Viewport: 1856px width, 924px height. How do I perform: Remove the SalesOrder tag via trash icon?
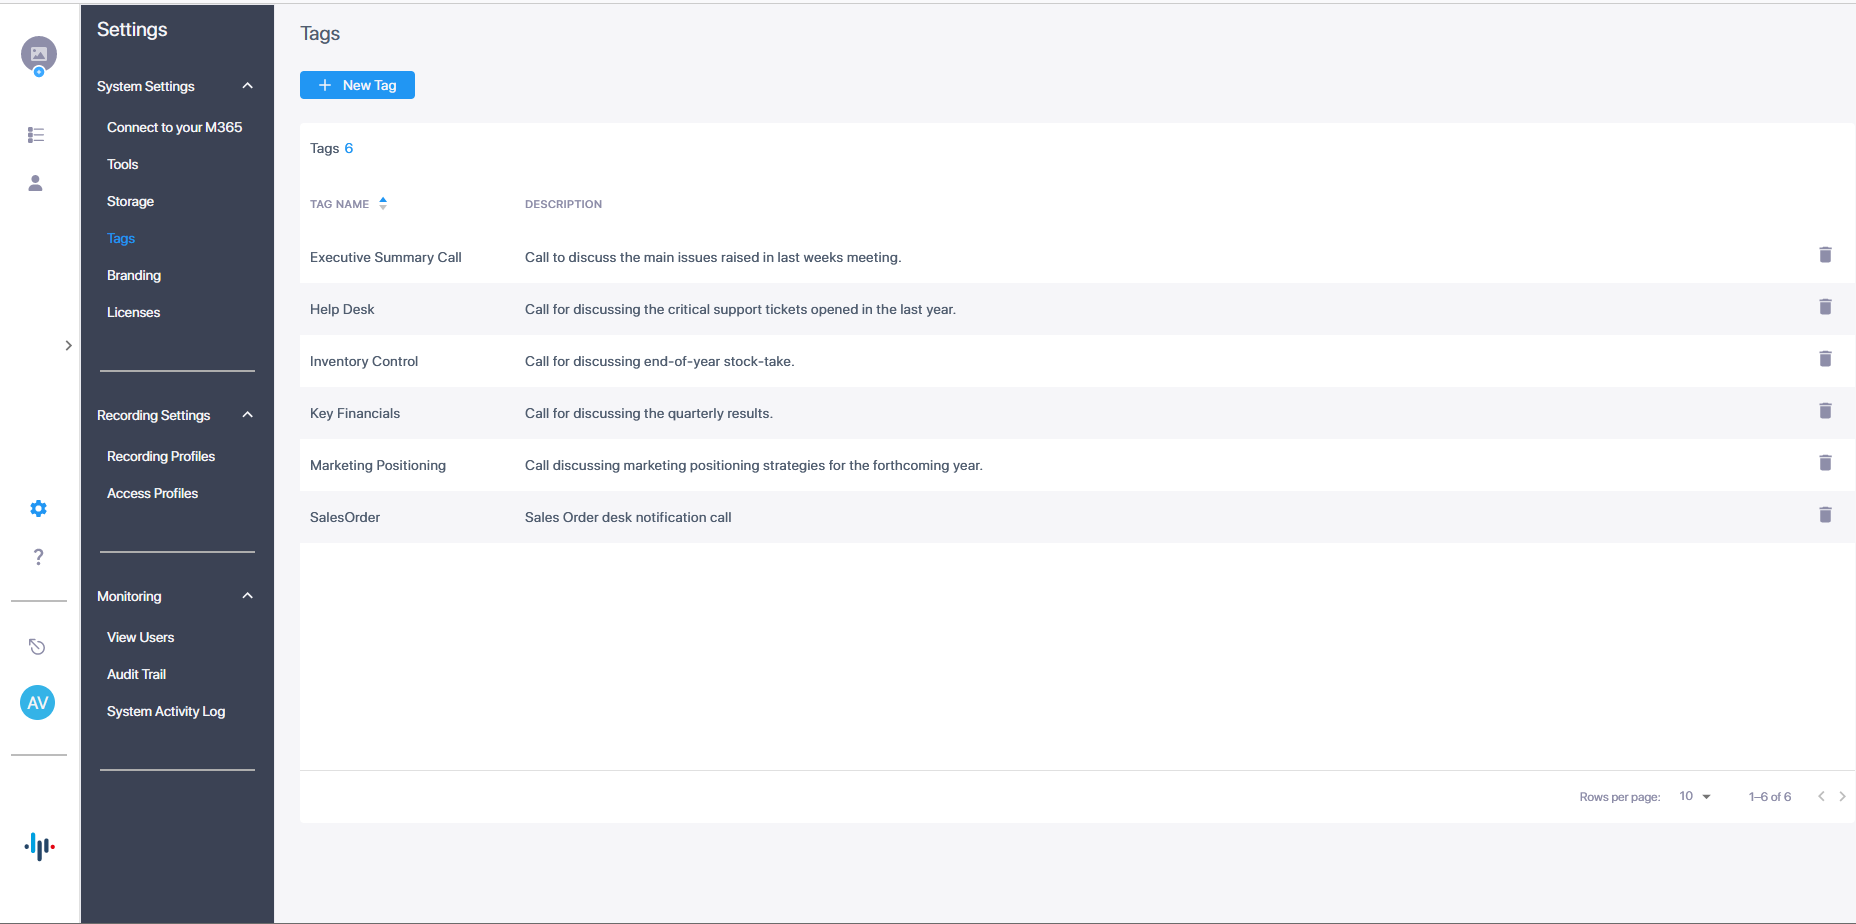click(x=1825, y=515)
